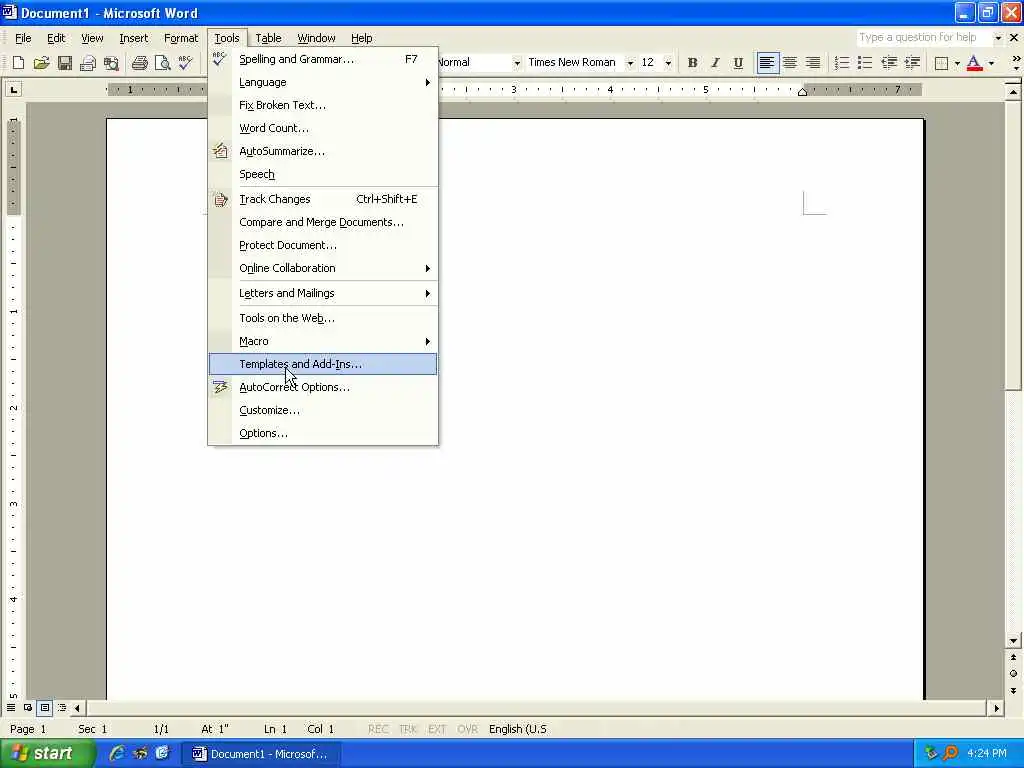Apply outside border to selection
The width and height of the screenshot is (1024, 768).
coord(942,63)
